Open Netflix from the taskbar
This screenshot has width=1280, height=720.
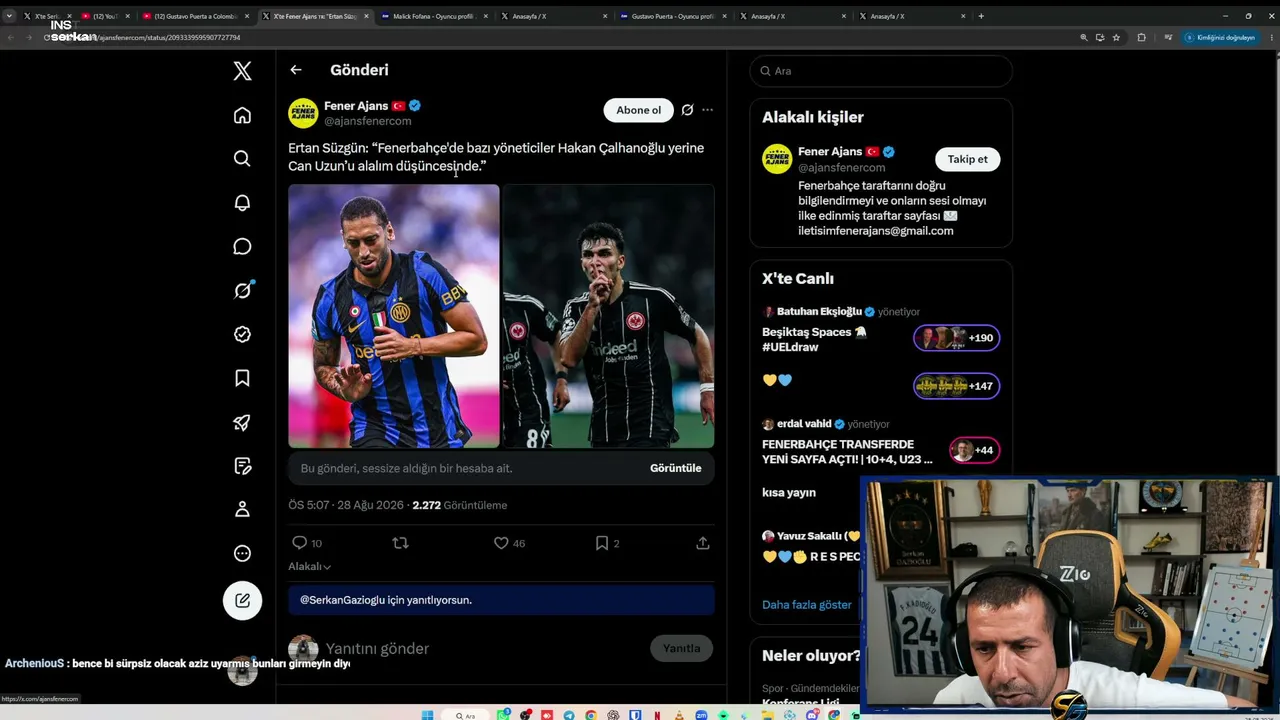point(657,715)
